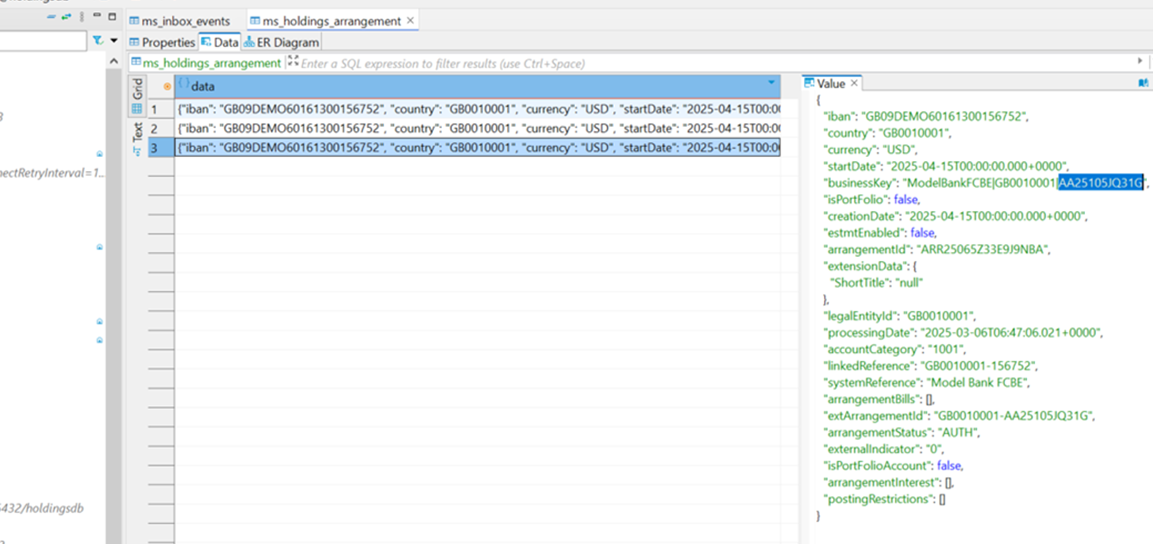Maximize the navigator panel
This screenshot has width=1153, height=544.
tap(111, 17)
